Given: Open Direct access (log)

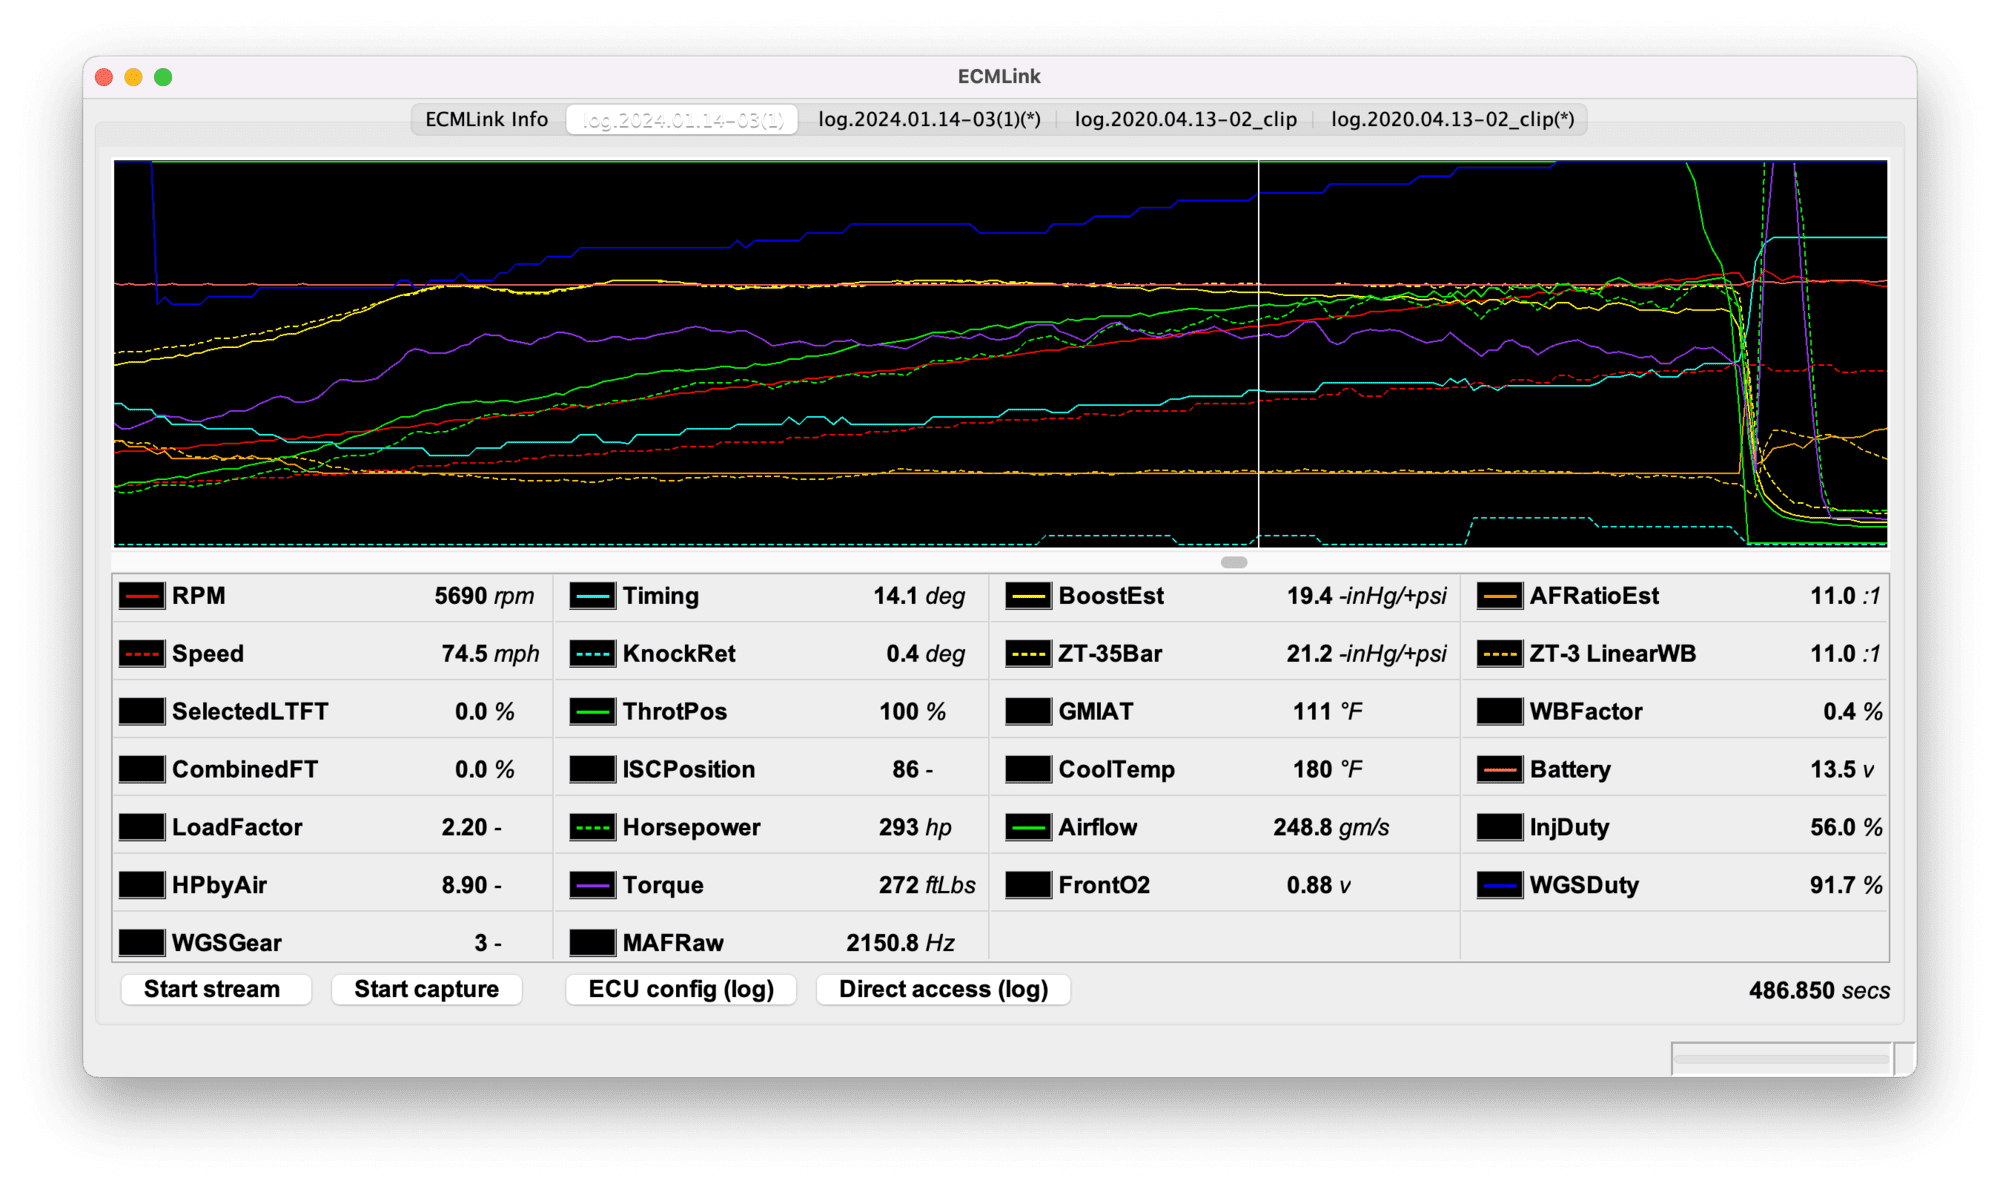Looking at the screenshot, I should pos(944,990).
